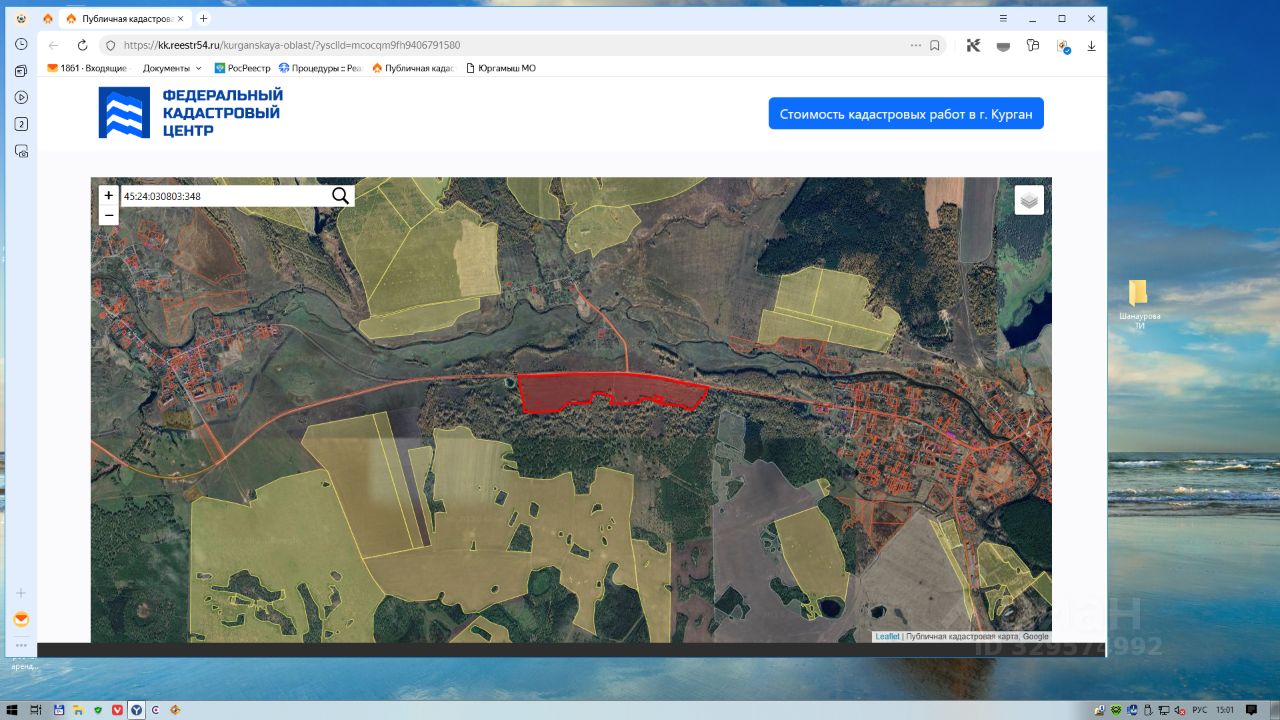This screenshot has height=720, width=1280.
Task: Open the address bar three-dots menu
Action: coord(915,45)
